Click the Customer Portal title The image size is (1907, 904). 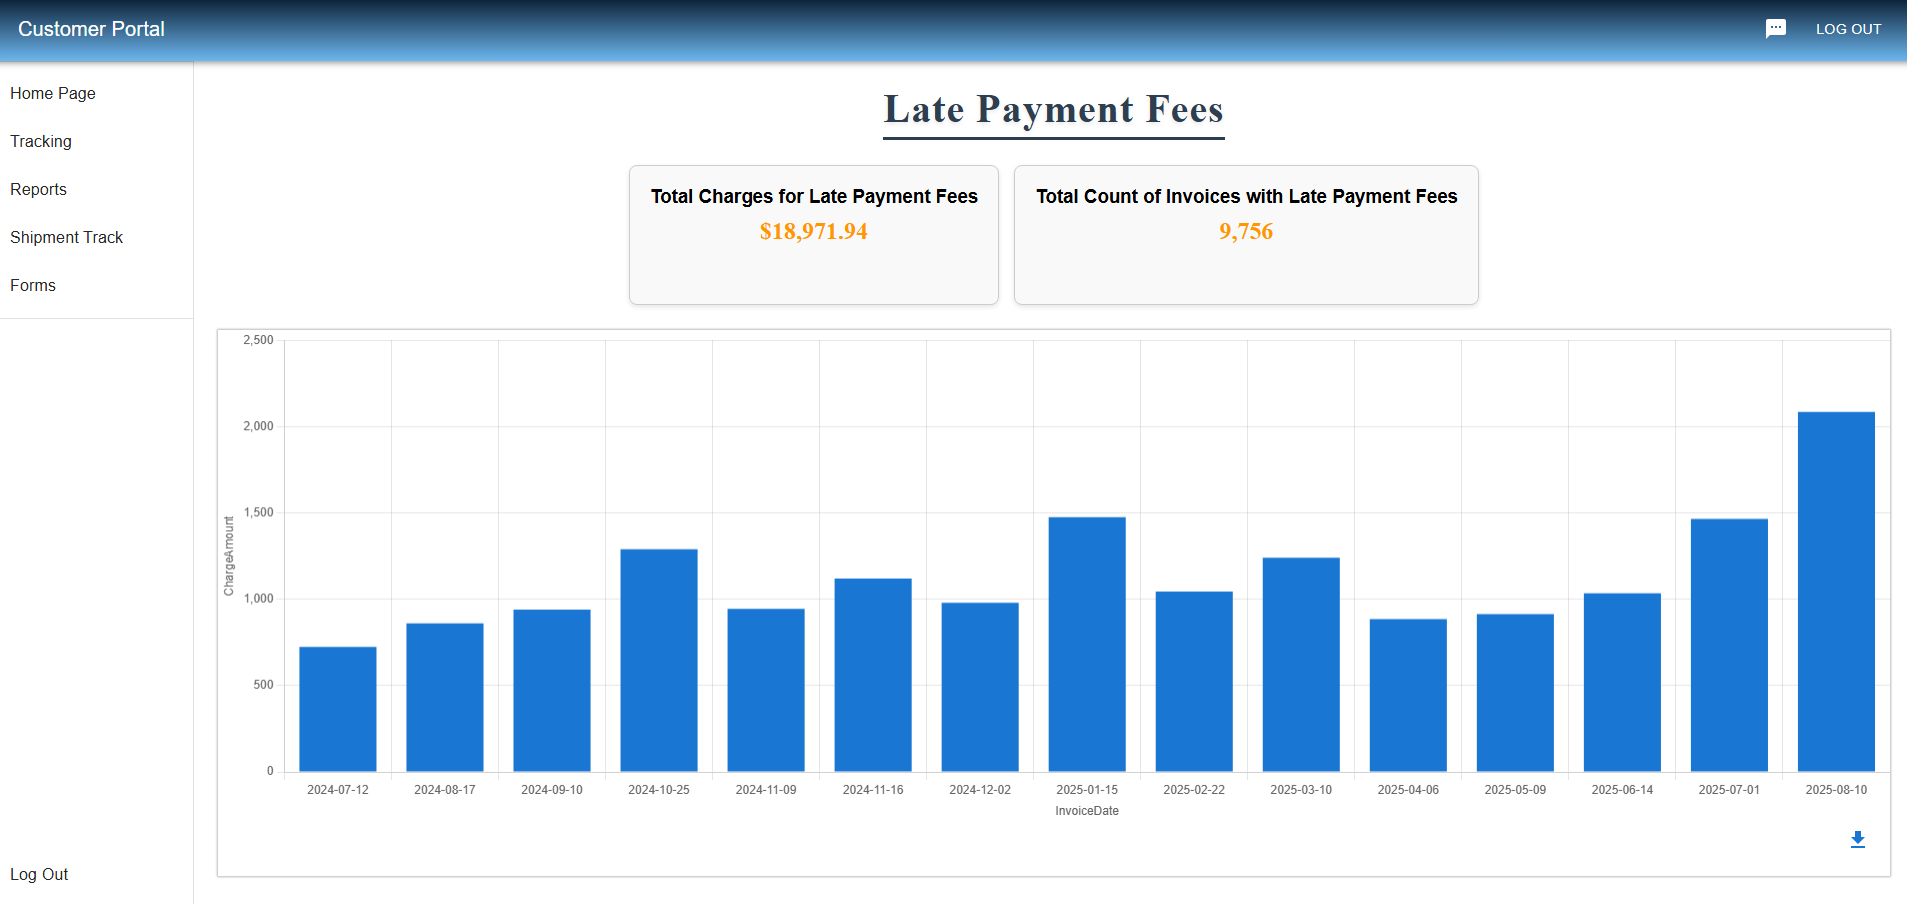coord(91,29)
